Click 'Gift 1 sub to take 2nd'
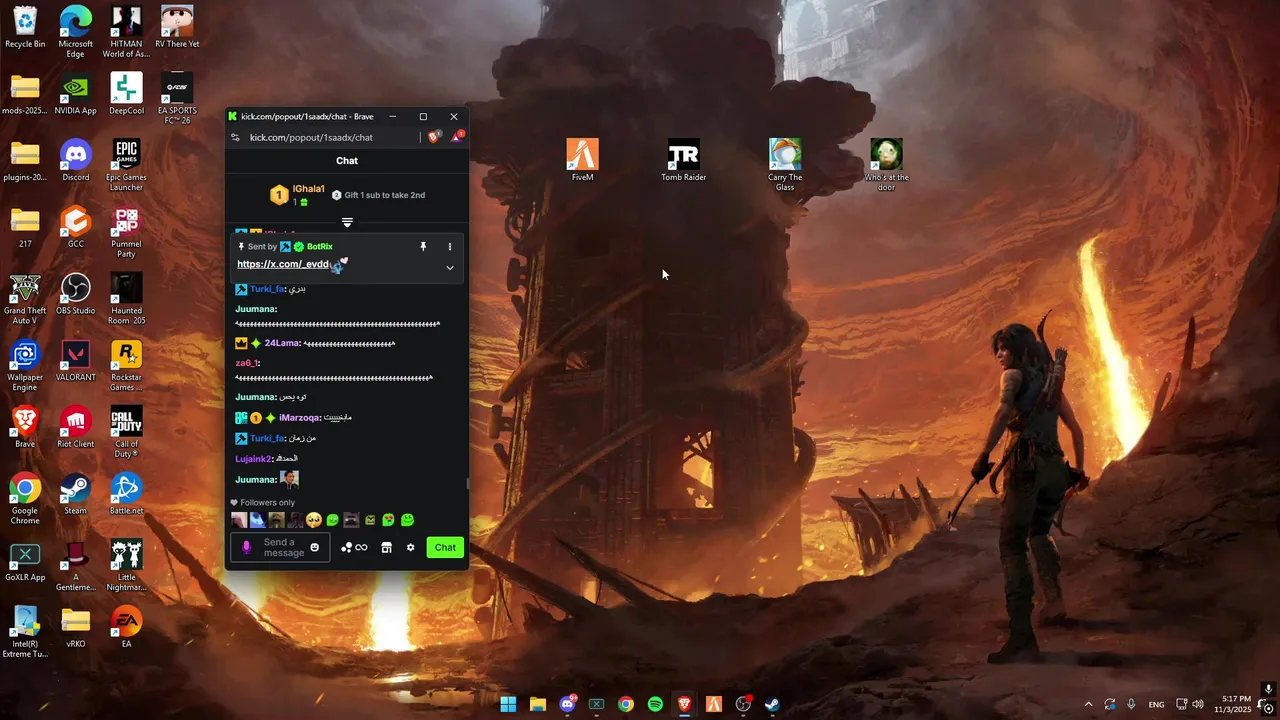1280x720 pixels. [x=385, y=195]
